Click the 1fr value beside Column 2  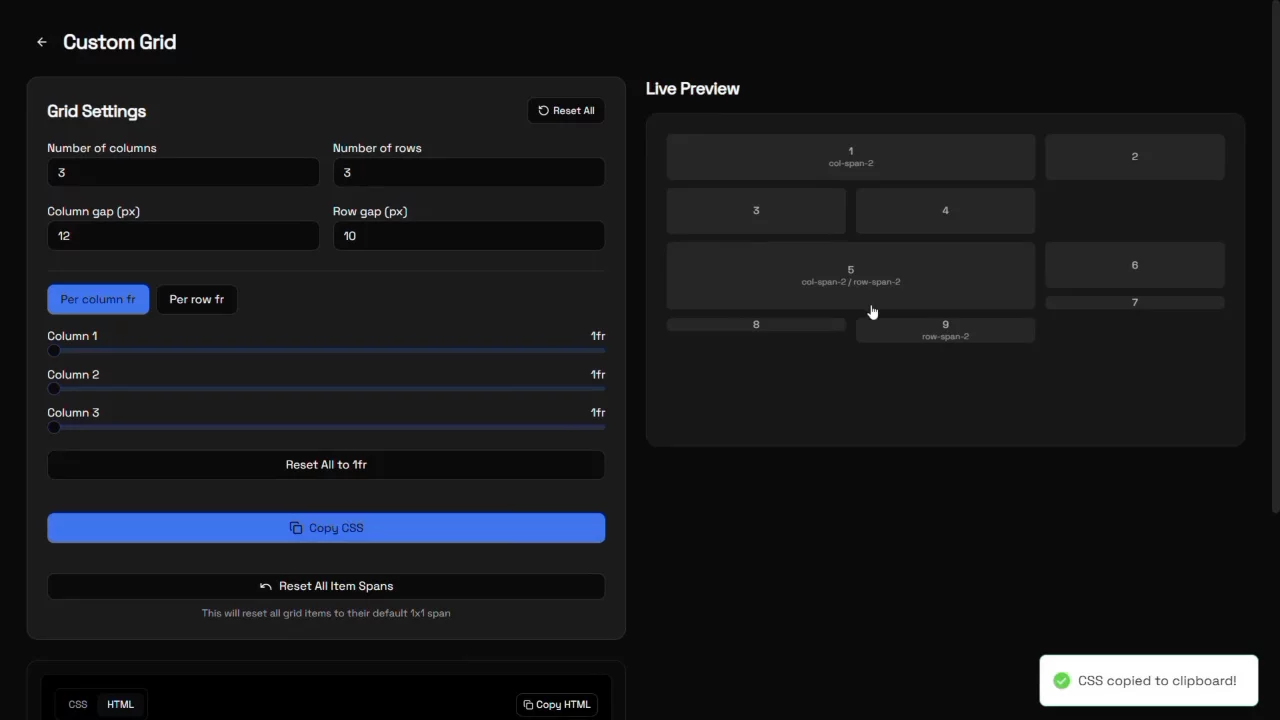tap(597, 375)
